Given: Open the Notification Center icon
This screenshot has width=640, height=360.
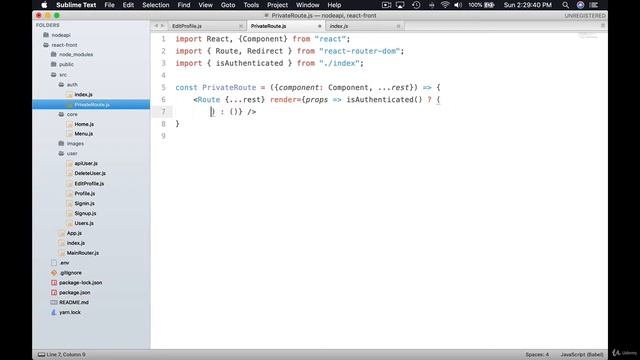Looking at the screenshot, I should point(594,5).
